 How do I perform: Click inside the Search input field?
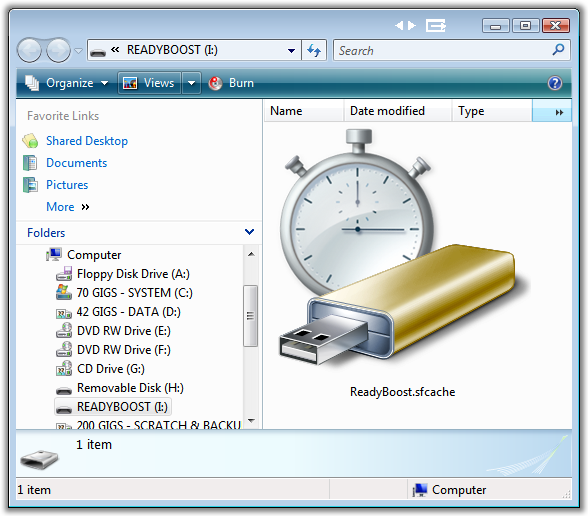click(442, 50)
